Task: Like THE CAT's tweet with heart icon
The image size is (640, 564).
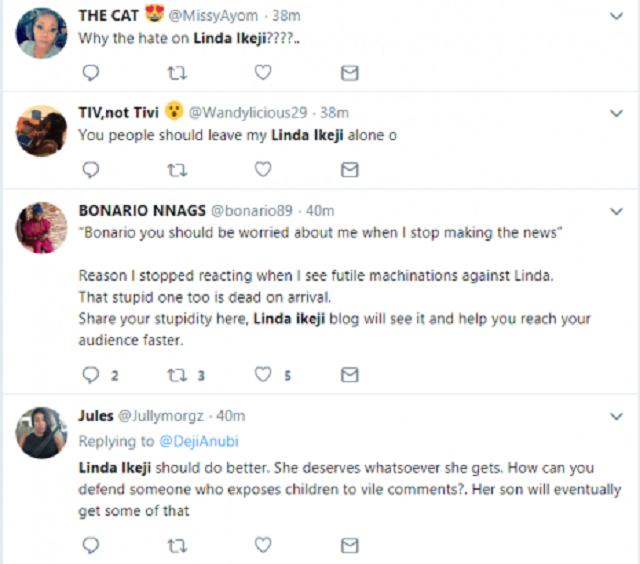Action: tap(262, 72)
